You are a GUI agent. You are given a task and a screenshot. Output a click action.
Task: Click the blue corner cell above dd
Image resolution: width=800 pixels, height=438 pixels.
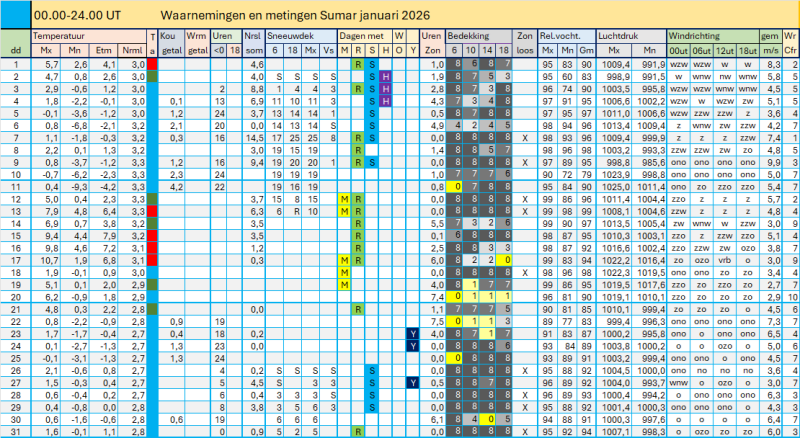point(15,14)
